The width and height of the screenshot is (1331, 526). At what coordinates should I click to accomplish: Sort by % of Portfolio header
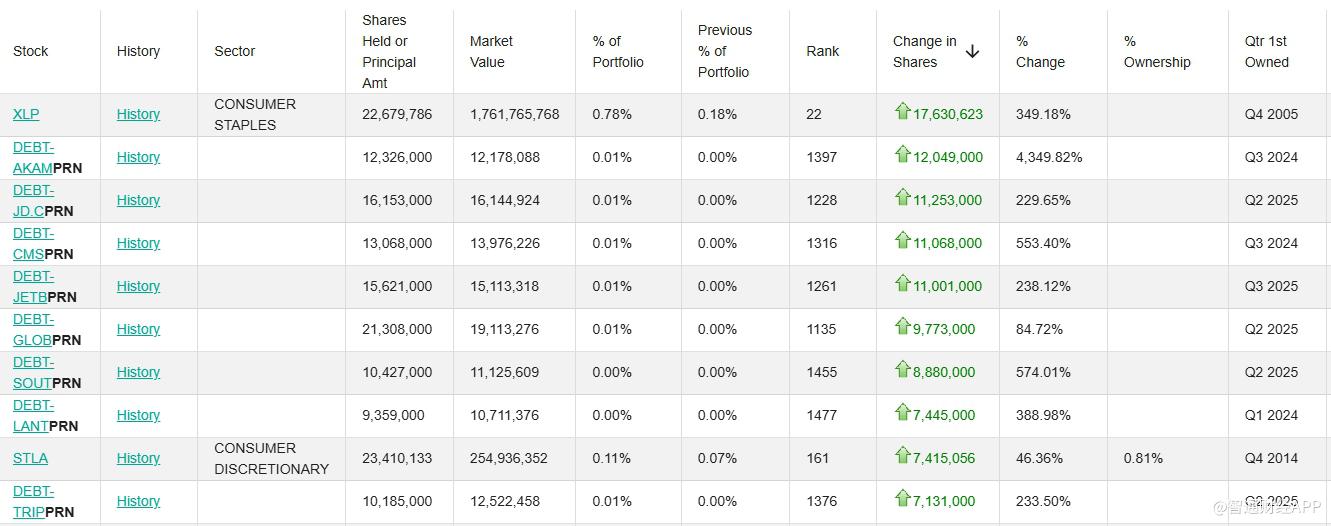coord(617,52)
